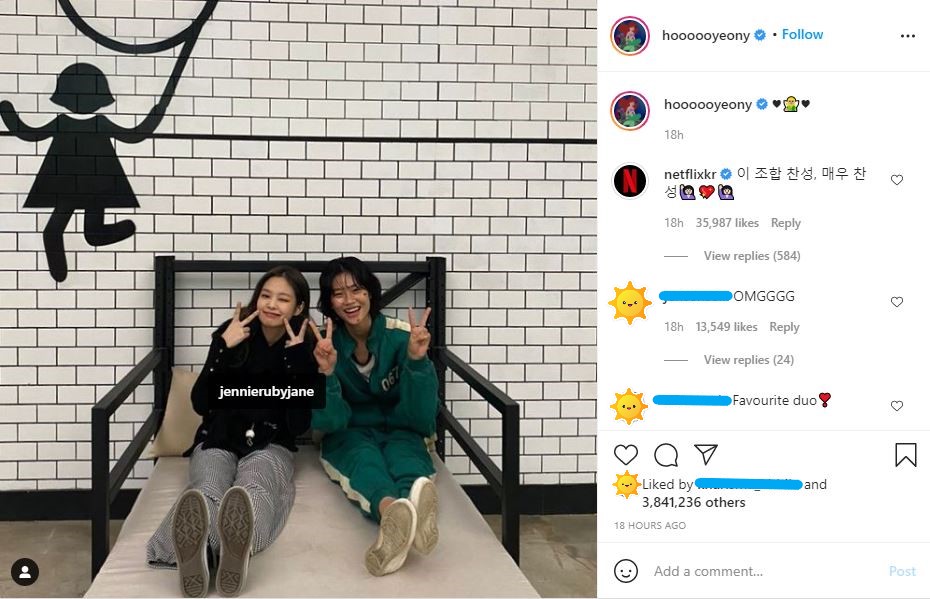Image resolution: width=930 pixels, height=599 pixels.
Task: Expand View replies (24)
Action: 749,359
